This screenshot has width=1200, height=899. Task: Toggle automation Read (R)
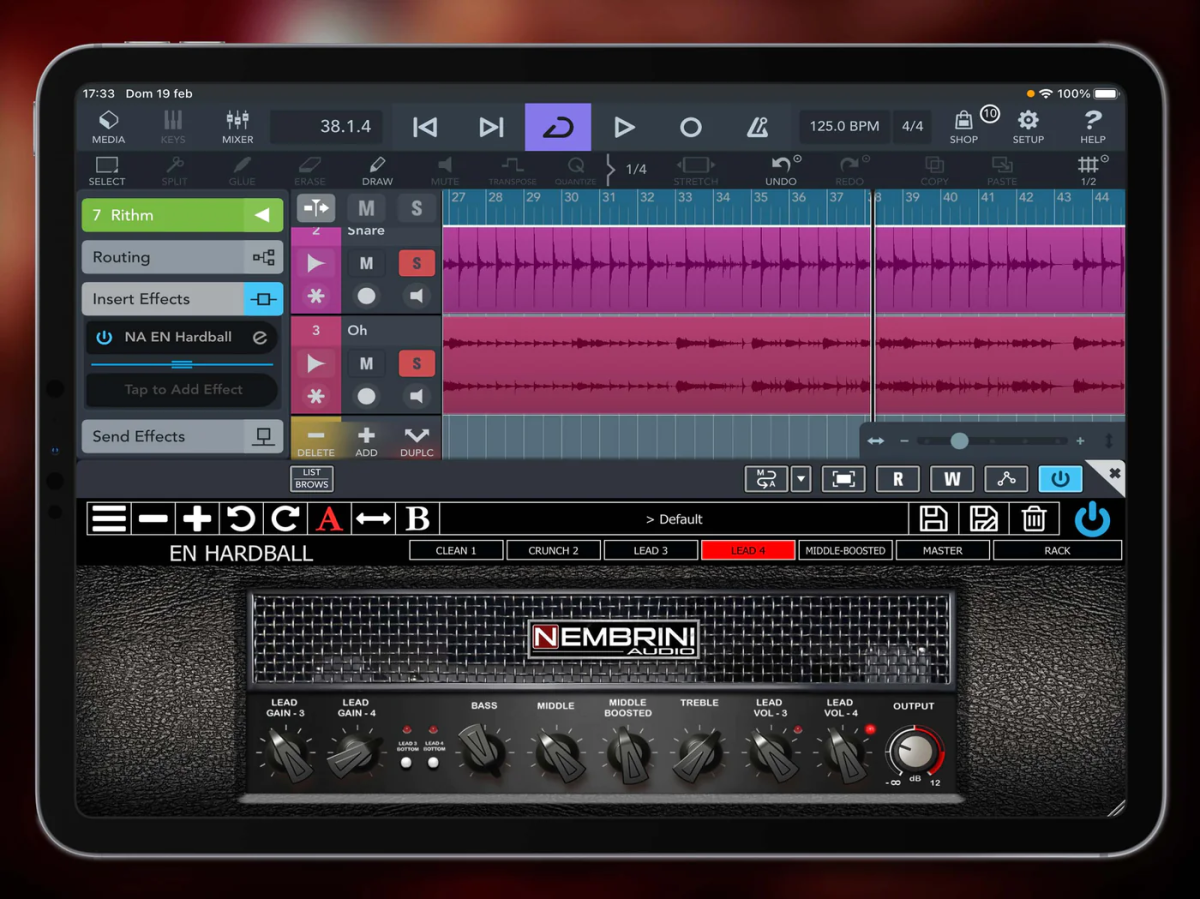(x=897, y=479)
